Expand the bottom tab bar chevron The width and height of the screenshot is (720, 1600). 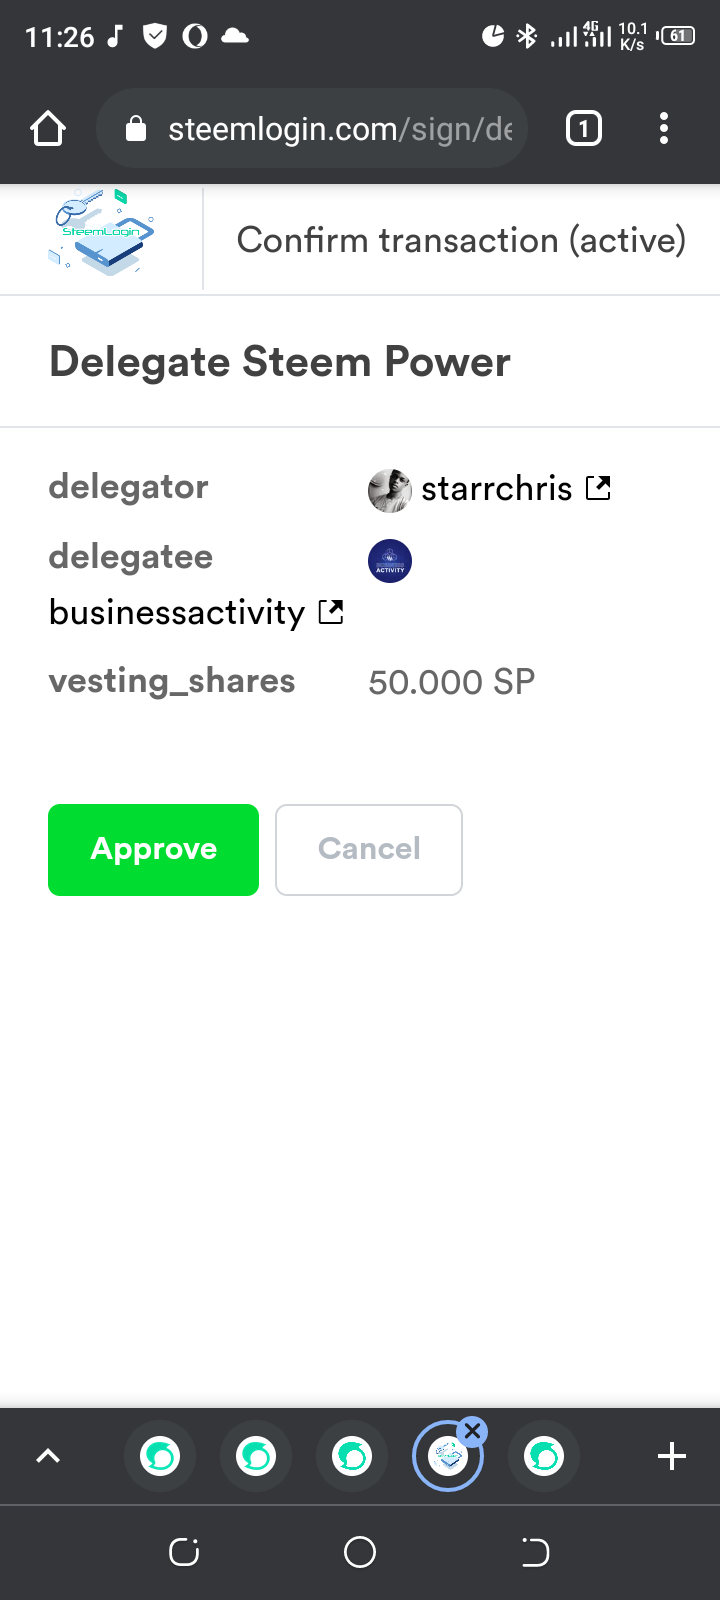pyautogui.click(x=48, y=1456)
